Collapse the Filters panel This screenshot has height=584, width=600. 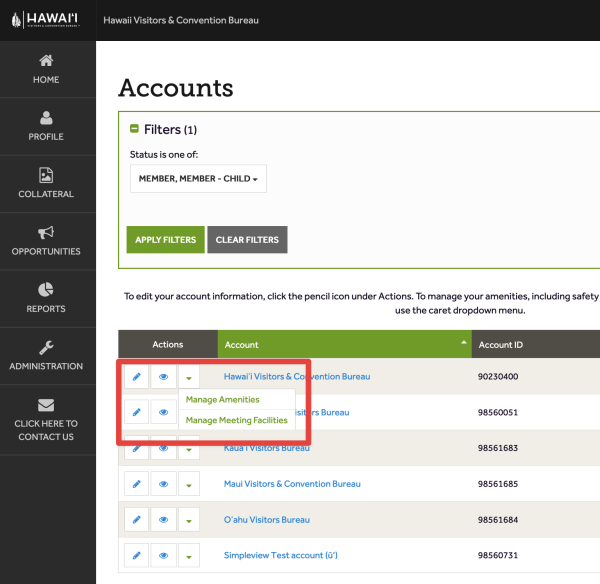pyautogui.click(x=134, y=129)
